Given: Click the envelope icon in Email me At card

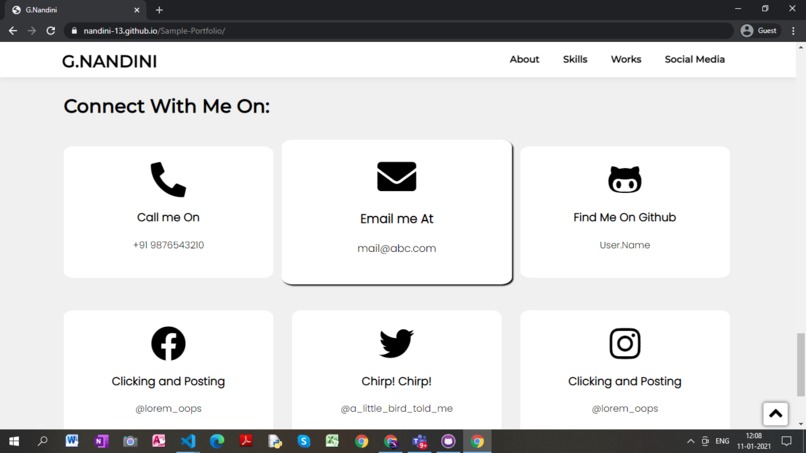Looking at the screenshot, I should coord(396,176).
